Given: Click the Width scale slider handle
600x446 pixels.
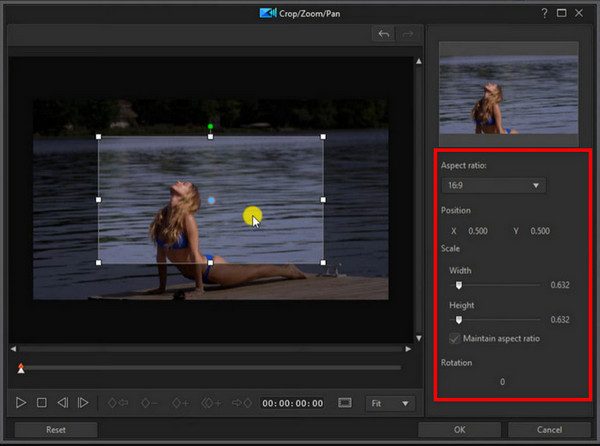Looking at the screenshot, I should [458, 285].
